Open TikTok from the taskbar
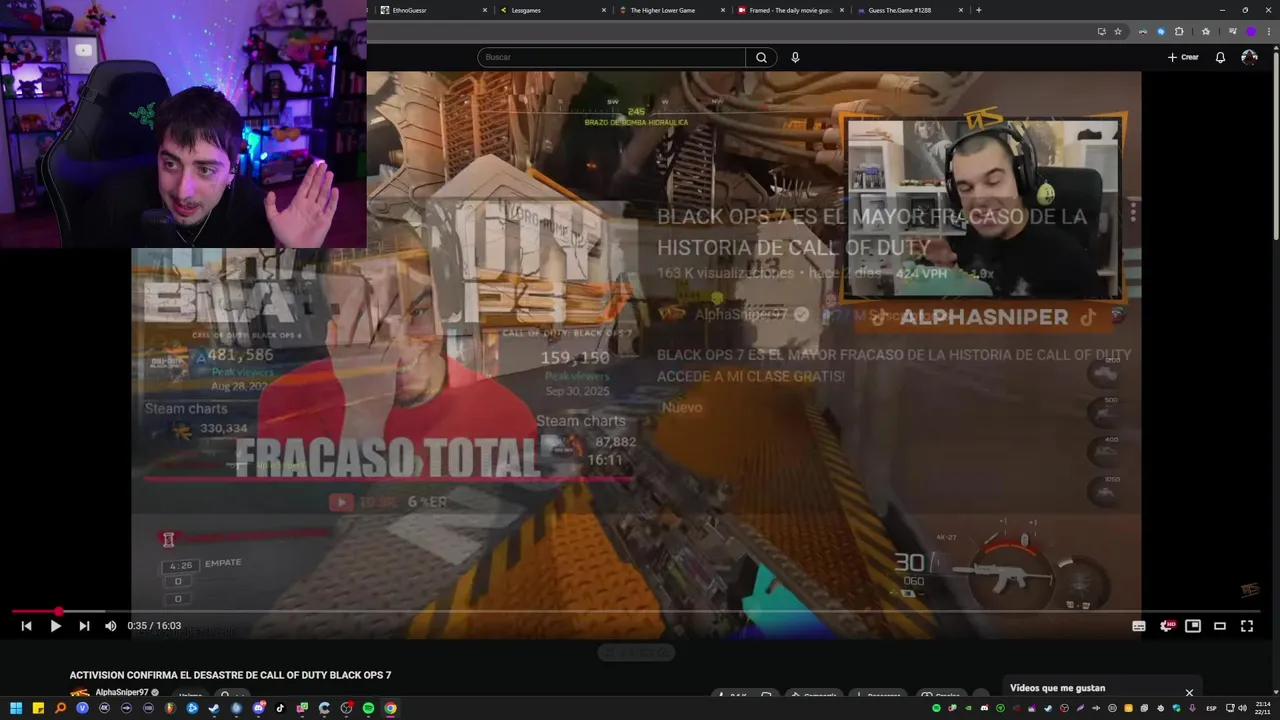This screenshot has width=1280, height=720. 280,708
